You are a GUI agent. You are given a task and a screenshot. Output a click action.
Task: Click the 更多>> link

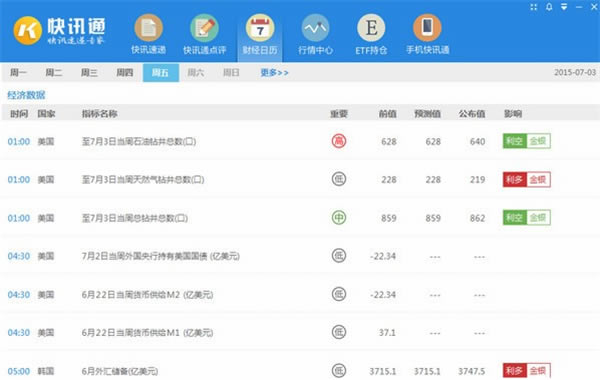(274, 73)
